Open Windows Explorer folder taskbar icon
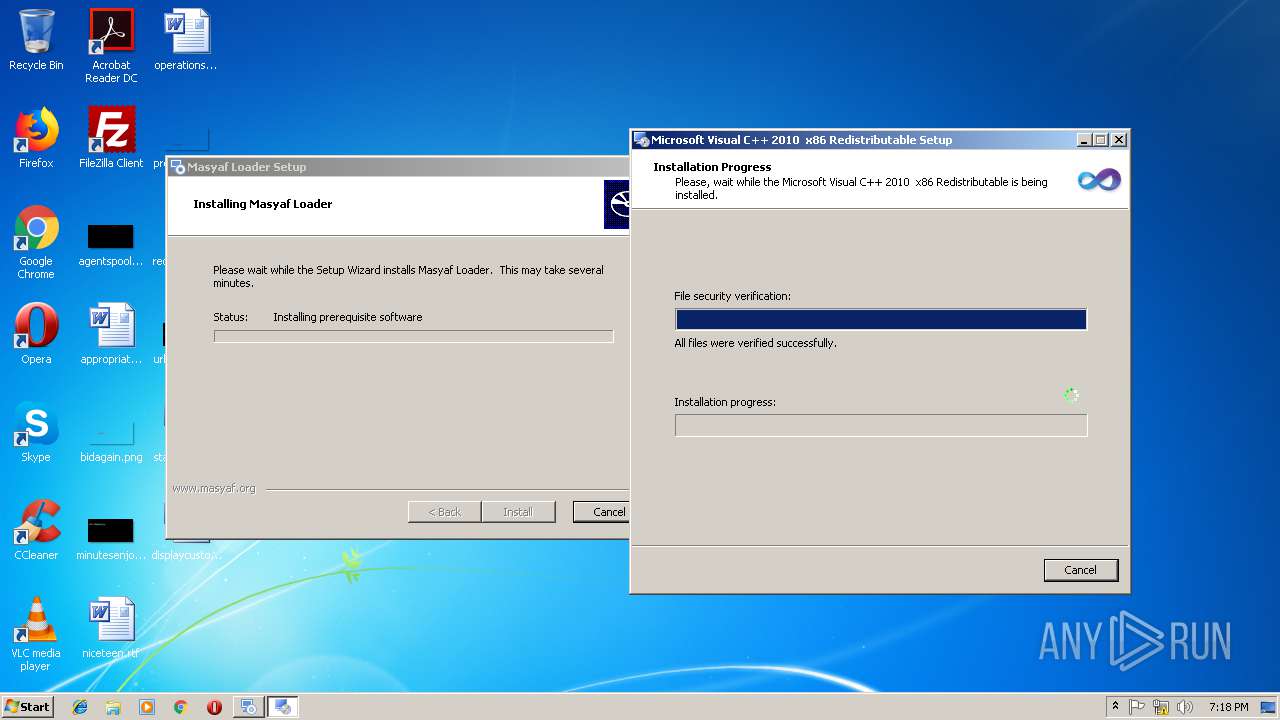1280x720 pixels. (x=113, y=707)
